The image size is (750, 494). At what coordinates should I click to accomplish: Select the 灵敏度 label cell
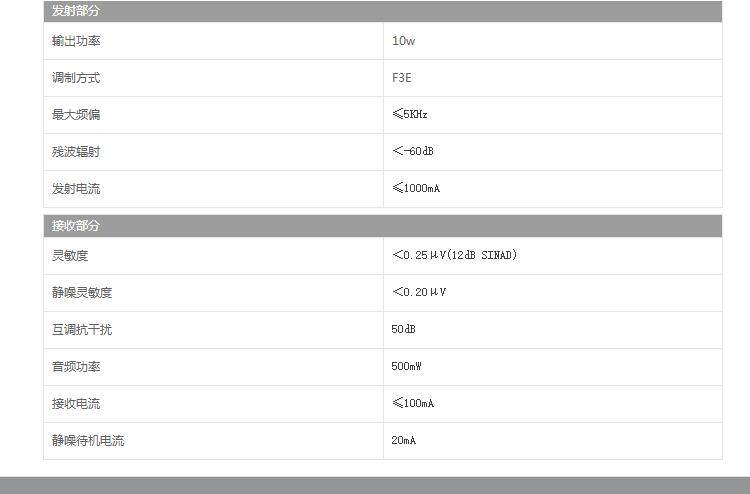(x=70, y=256)
